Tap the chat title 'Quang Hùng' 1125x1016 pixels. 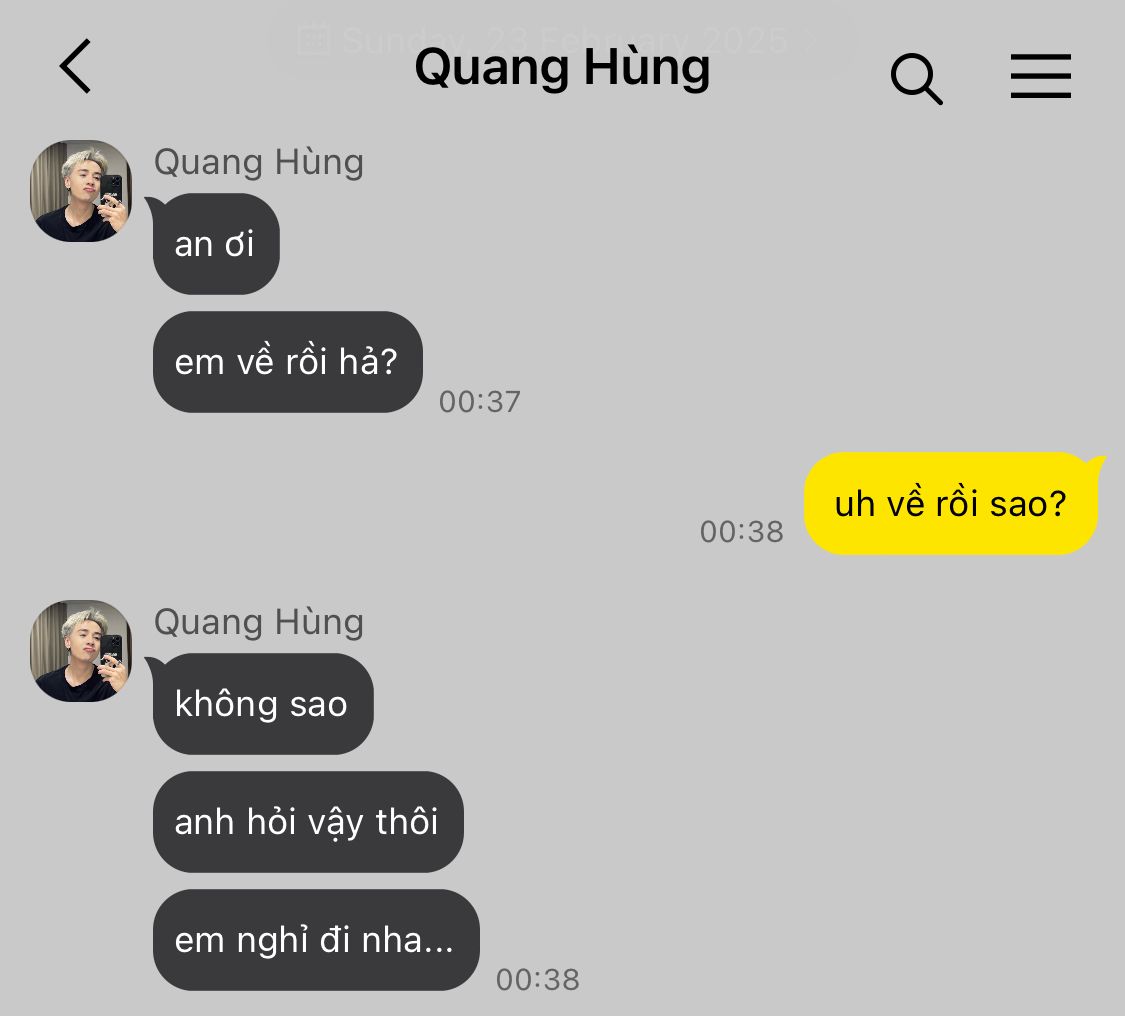click(x=562, y=68)
